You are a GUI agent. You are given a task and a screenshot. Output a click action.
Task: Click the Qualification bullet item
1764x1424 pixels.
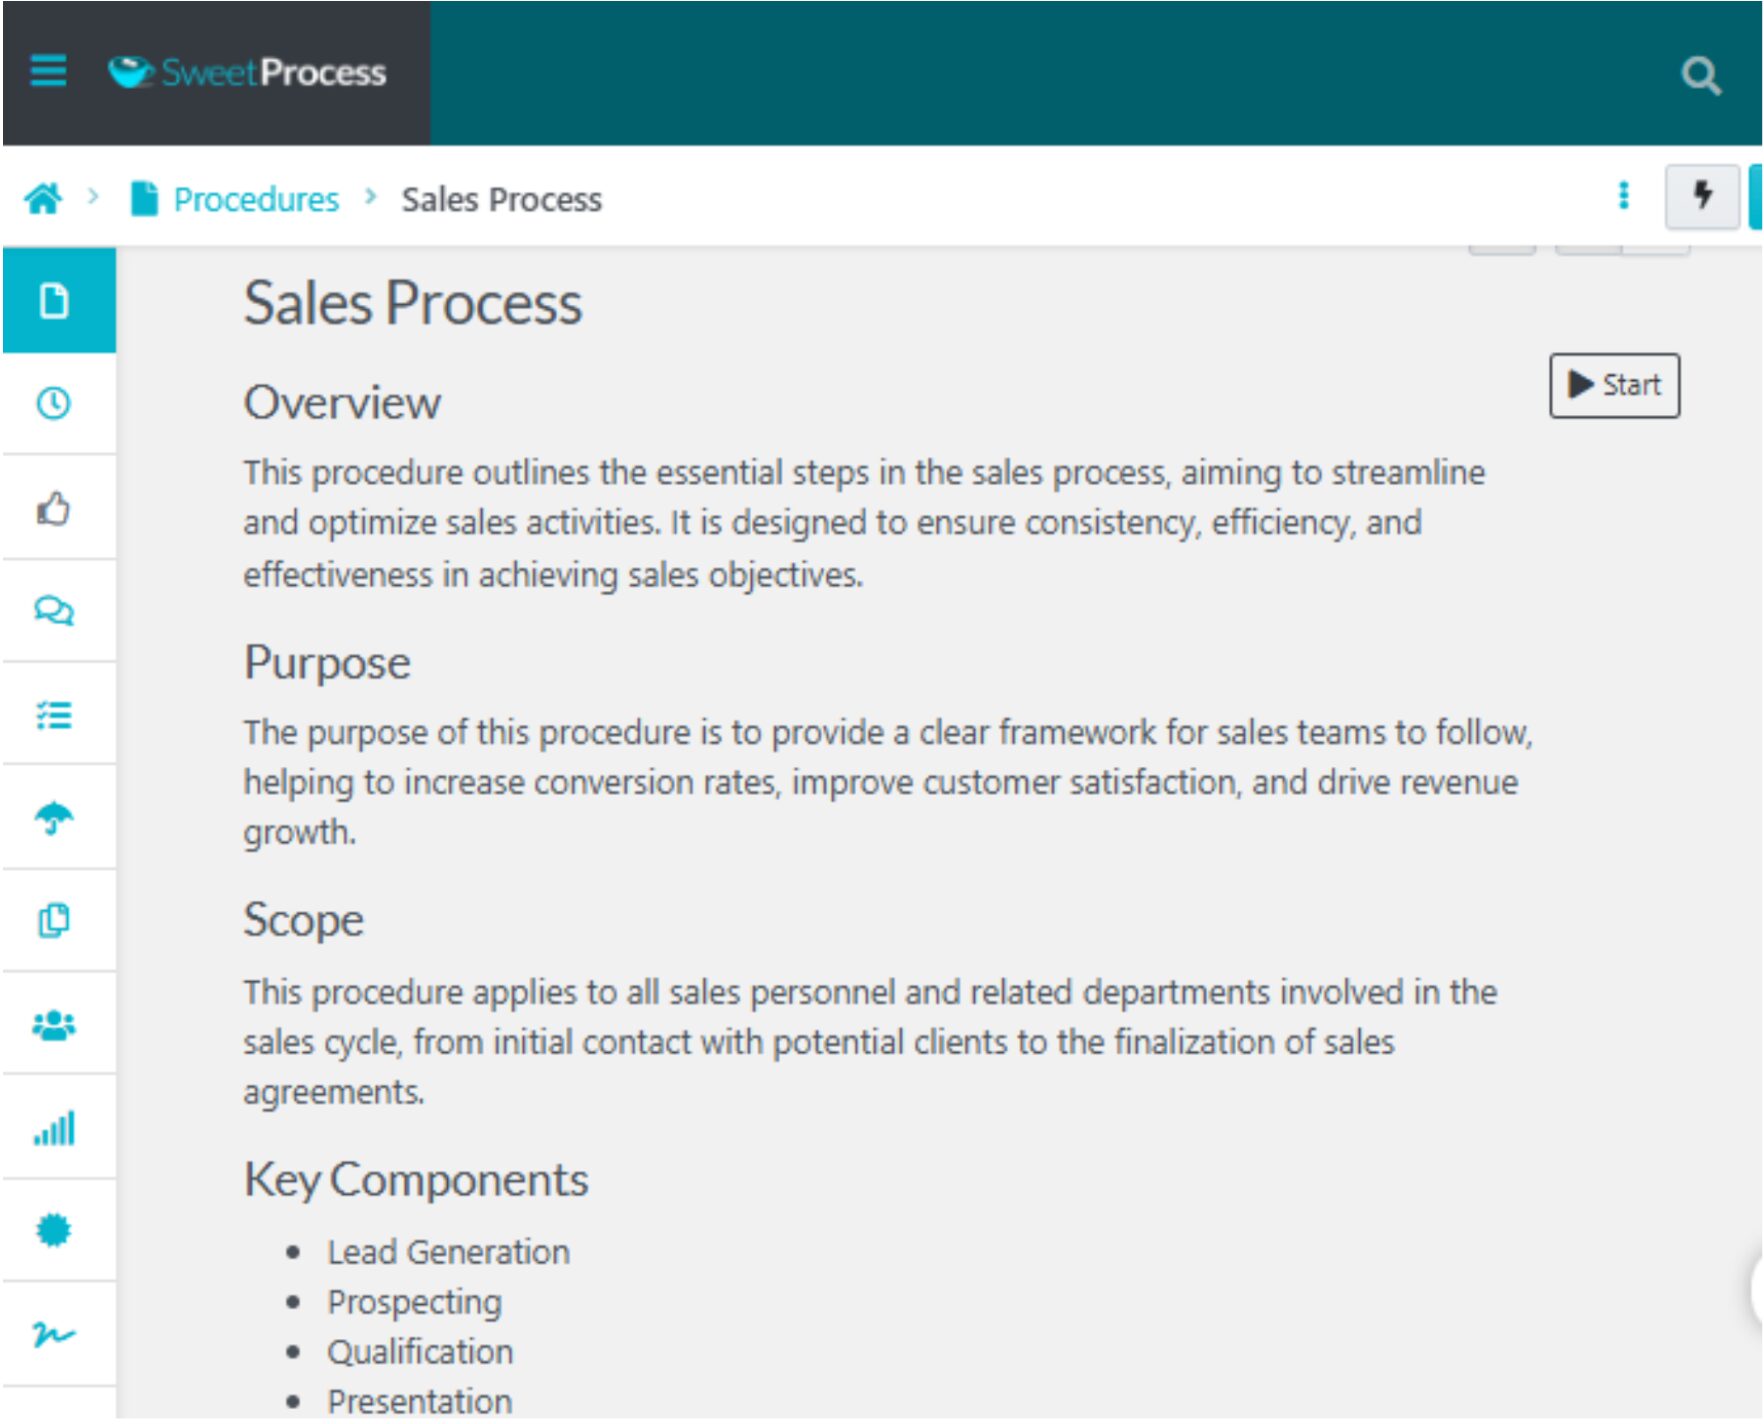[x=421, y=1352]
